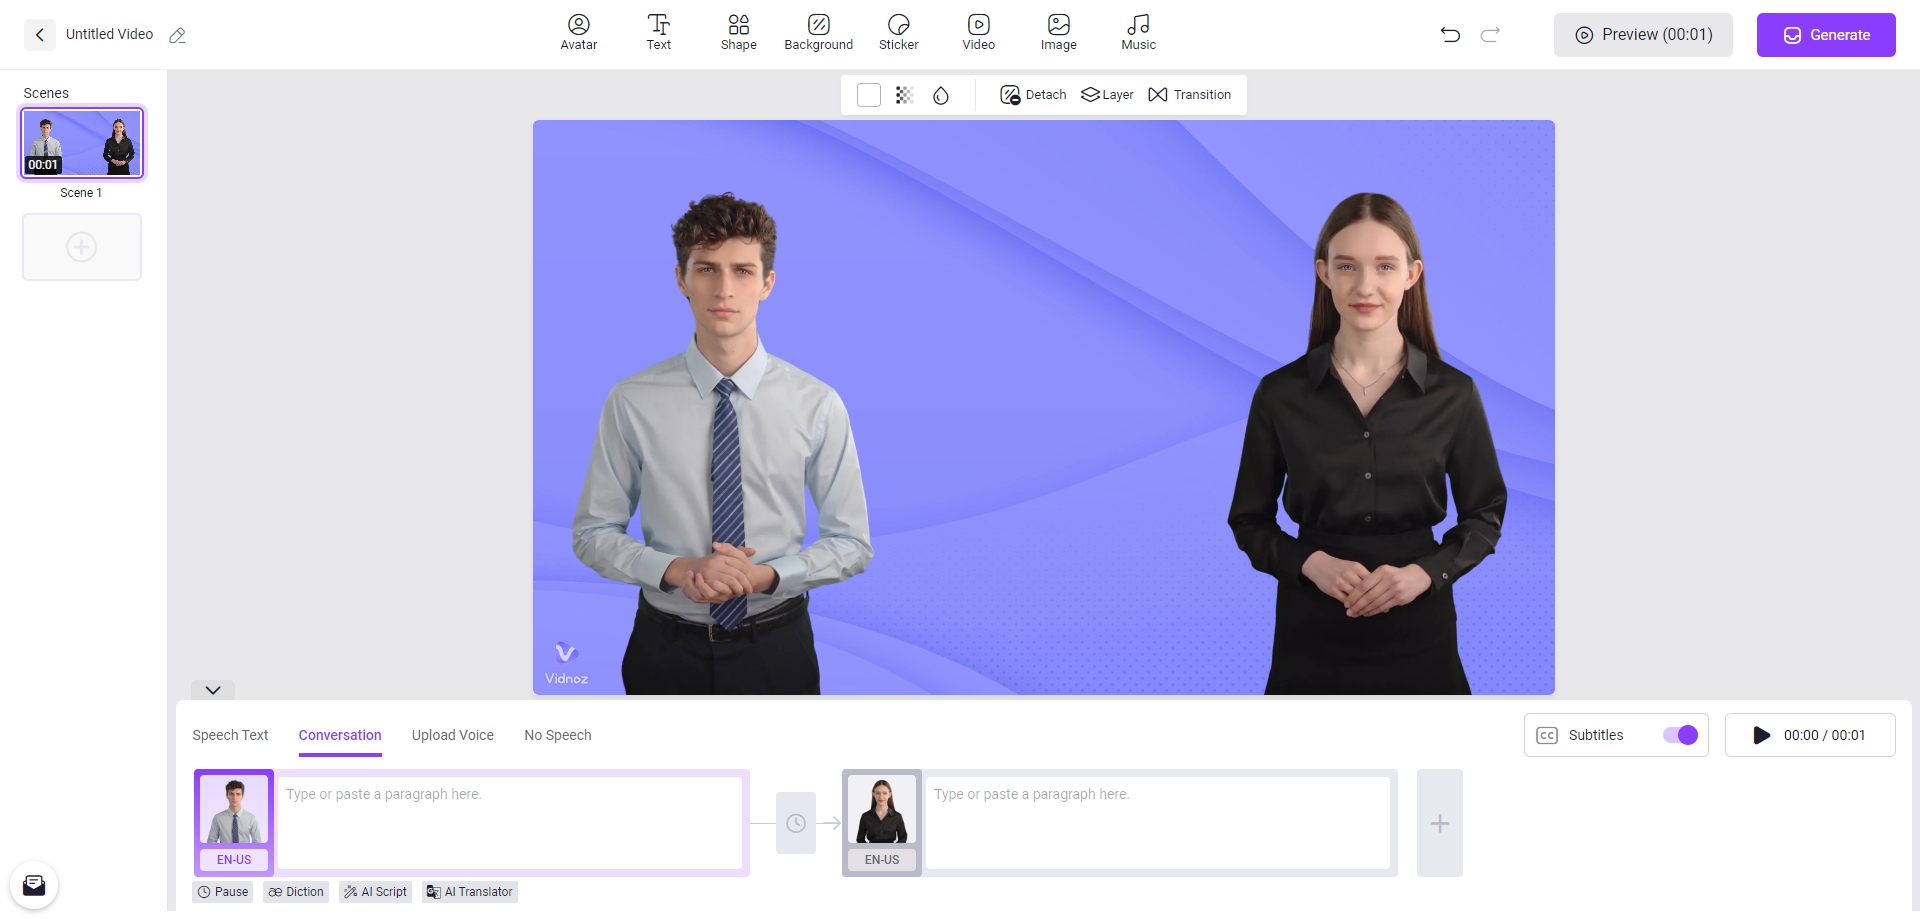Viewport: 1920px width, 919px height.
Task: Click the second speaker's paragraph text field
Action: [1158, 823]
